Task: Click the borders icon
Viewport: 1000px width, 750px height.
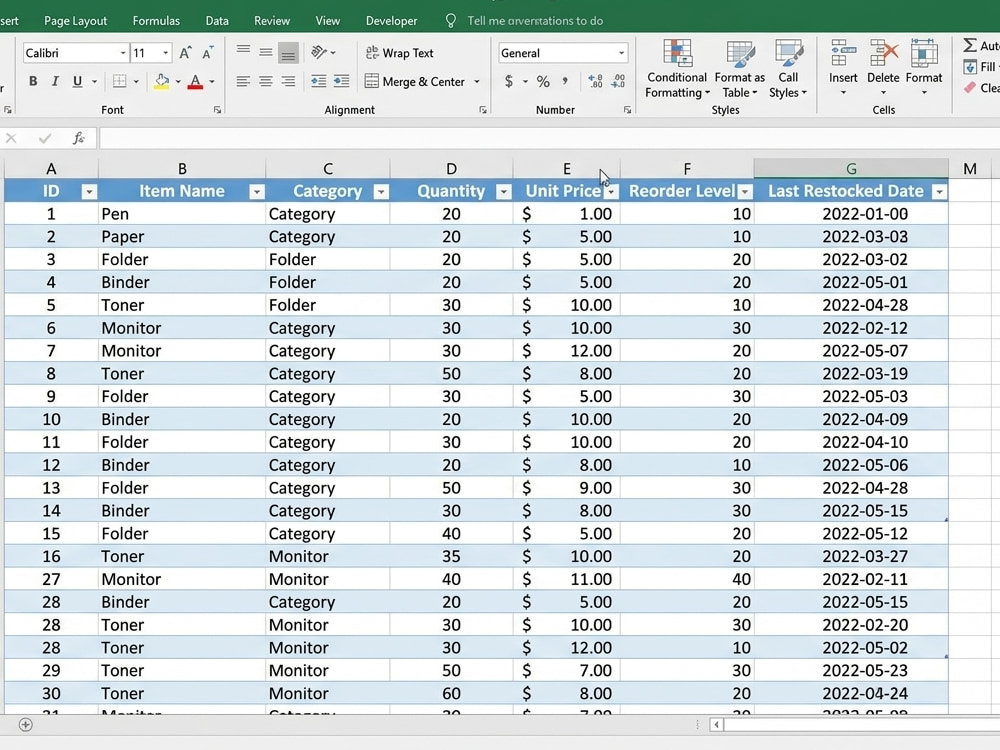Action: pyautogui.click(x=119, y=81)
